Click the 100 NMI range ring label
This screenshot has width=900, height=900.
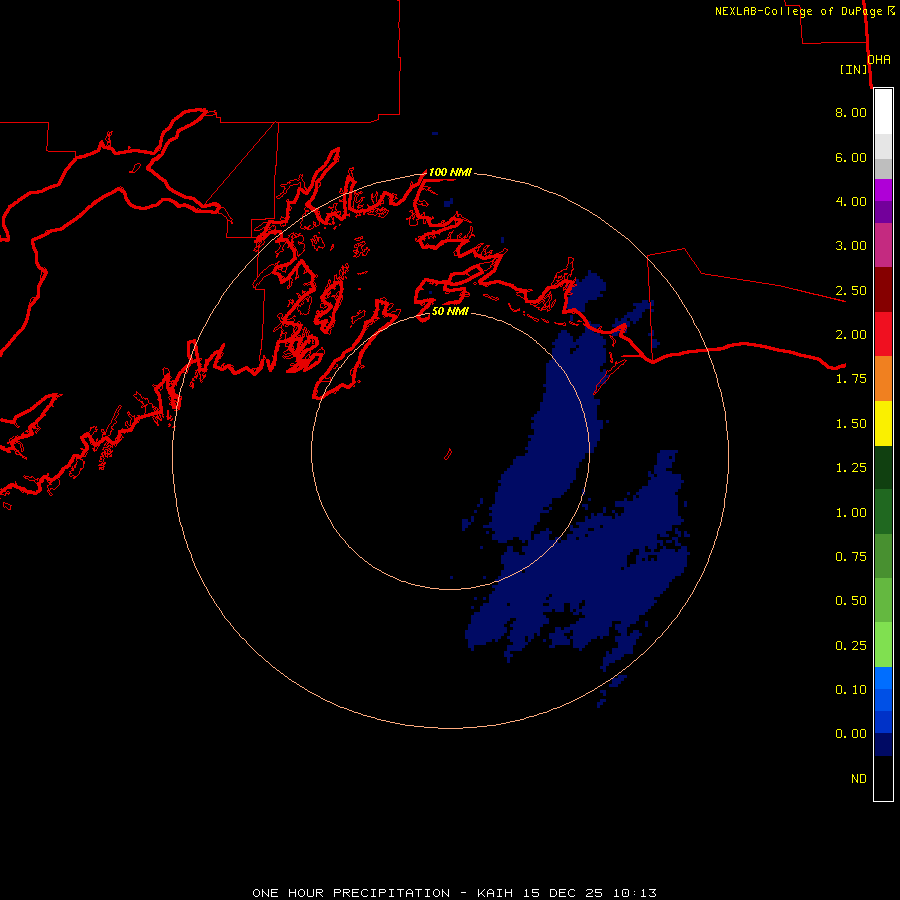[x=450, y=172]
